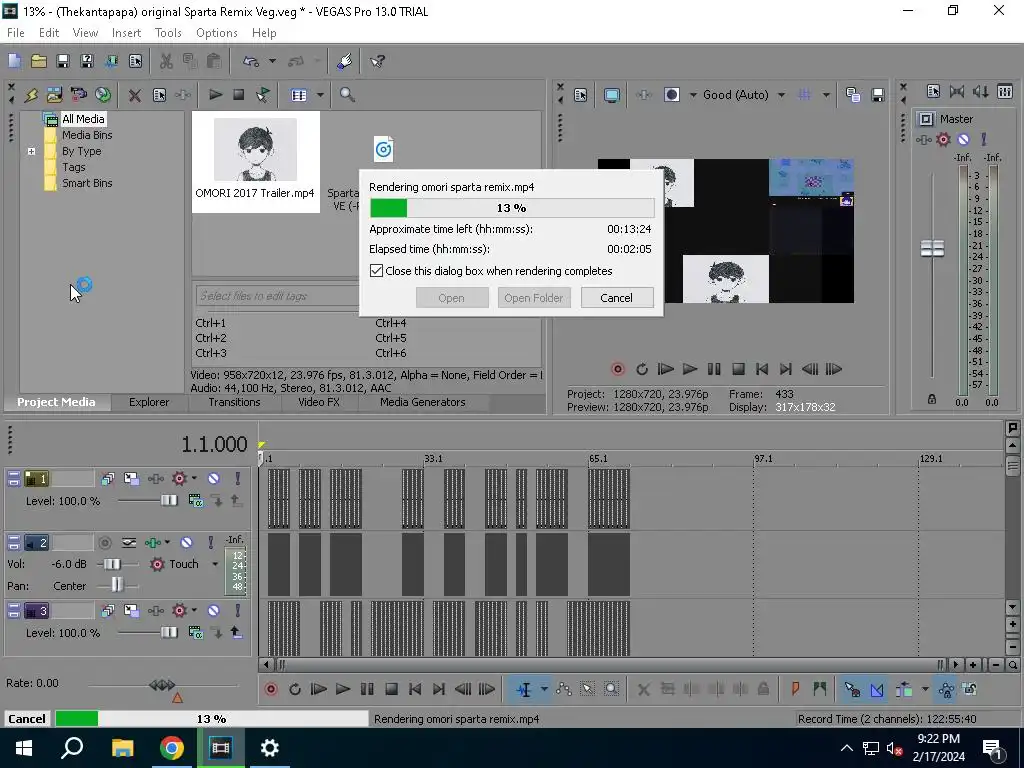Click Zoom Edit Tool magnifier in timeline toolbar

611,689
